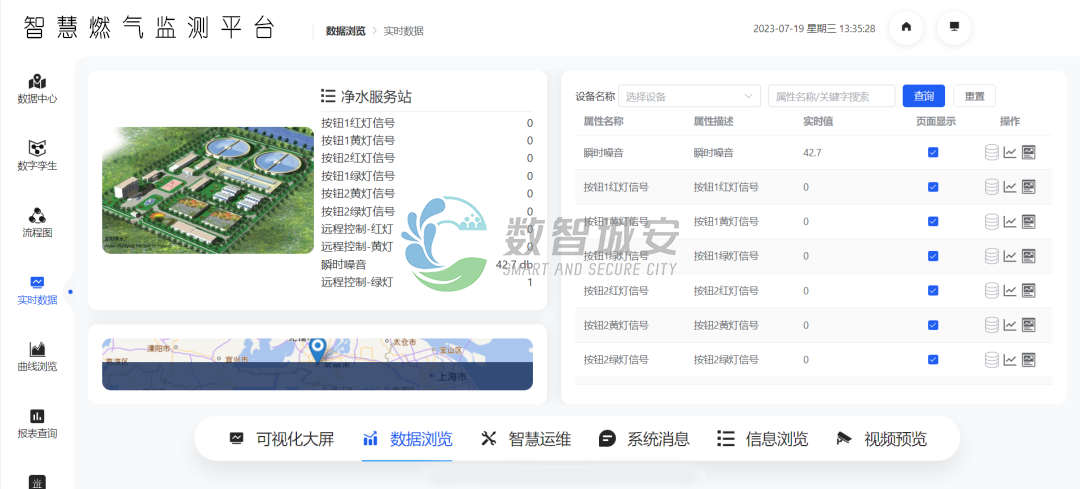Open 数据中心 in the left sidebar
1080x489 pixels.
tap(37, 89)
